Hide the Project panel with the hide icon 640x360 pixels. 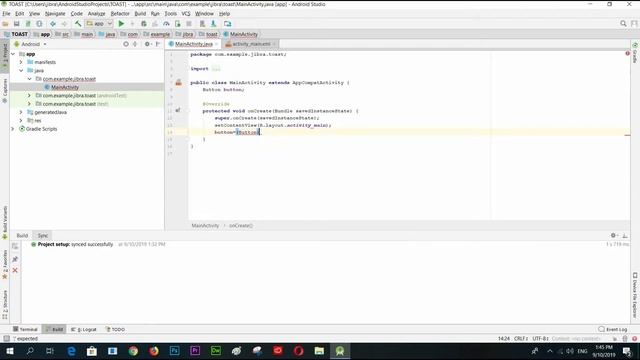coord(158,44)
